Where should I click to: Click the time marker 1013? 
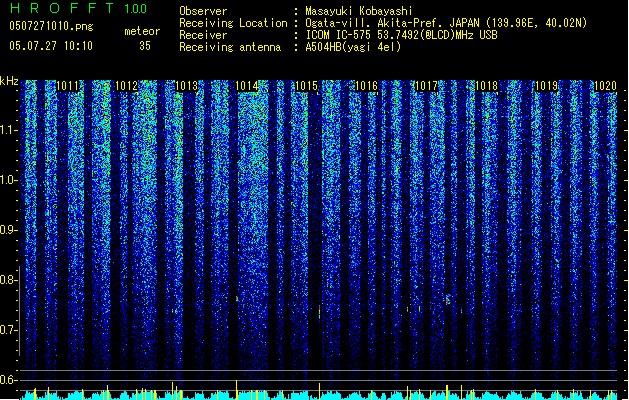coord(187,86)
